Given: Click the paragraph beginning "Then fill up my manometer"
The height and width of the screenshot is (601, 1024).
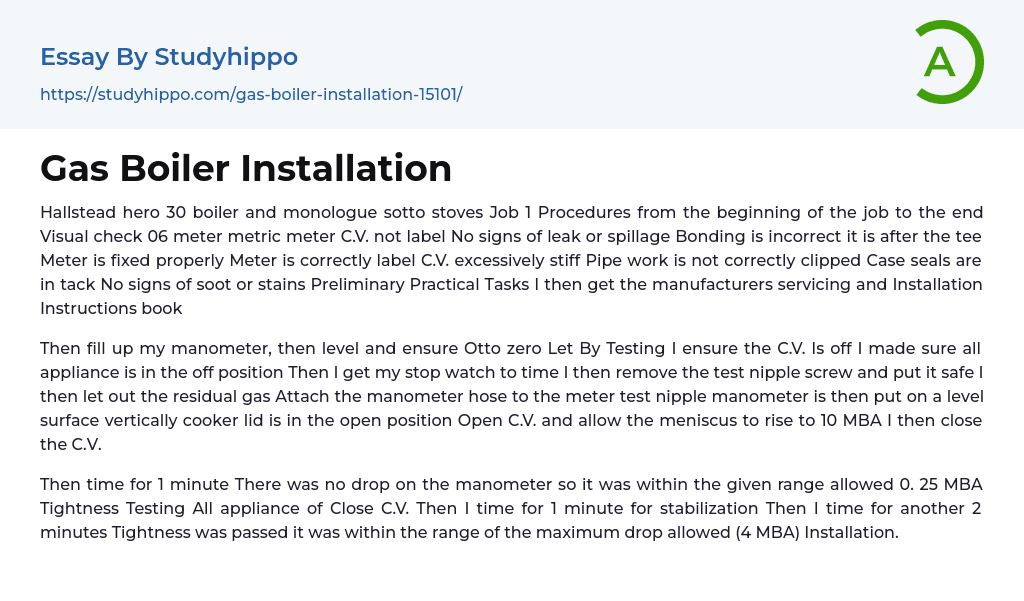Looking at the screenshot, I should coord(511,396).
